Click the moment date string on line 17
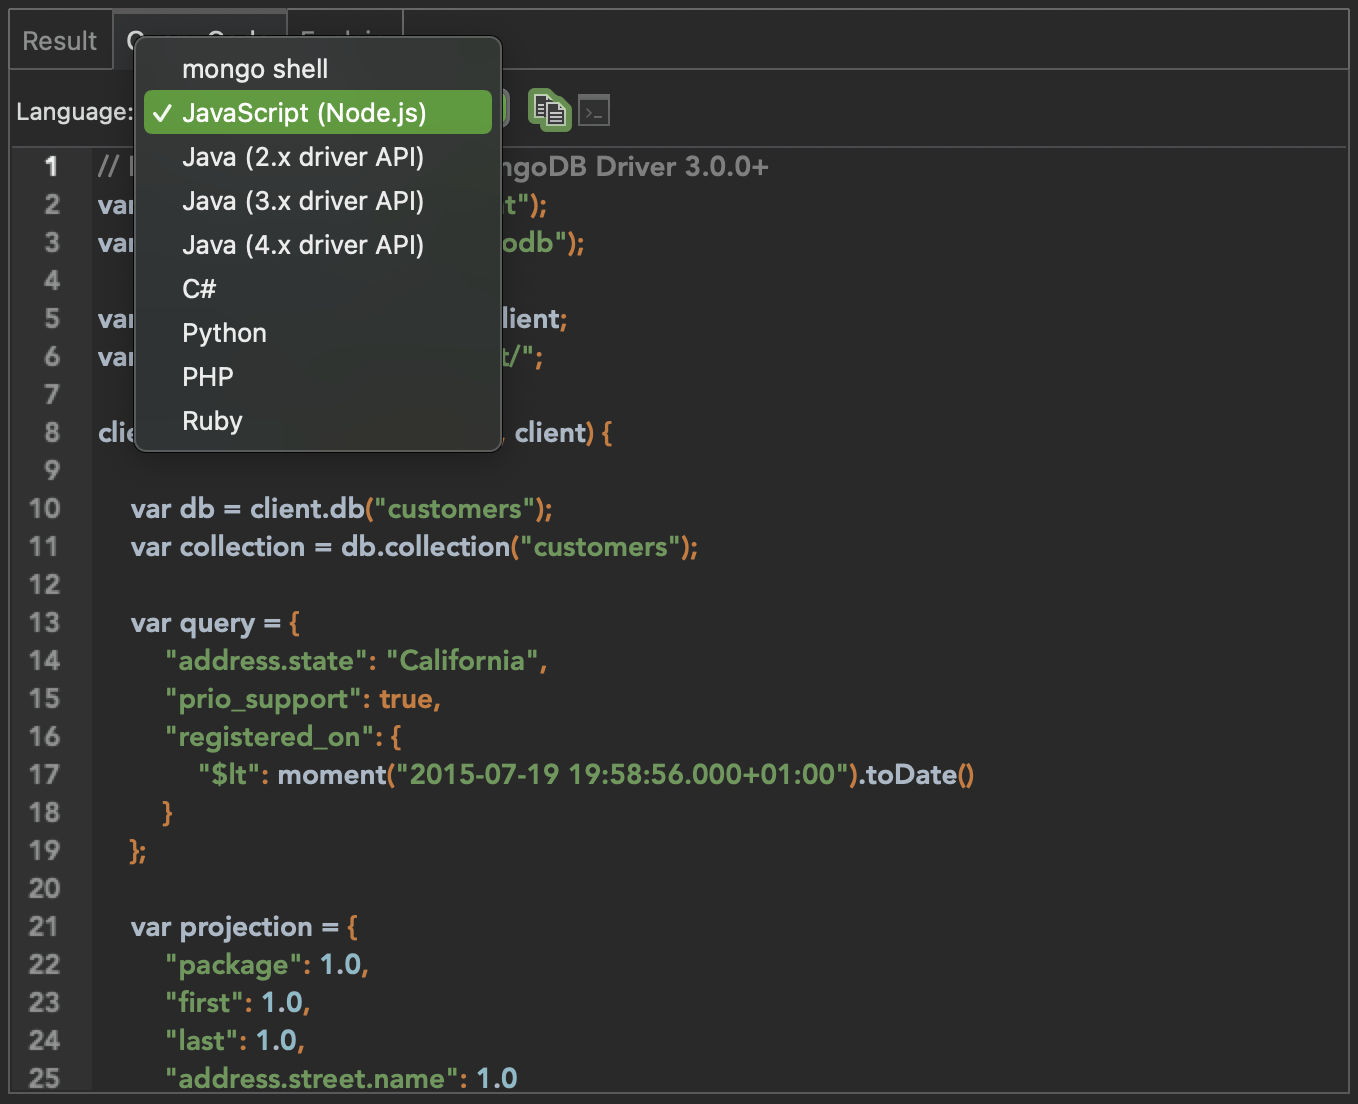 coord(620,775)
